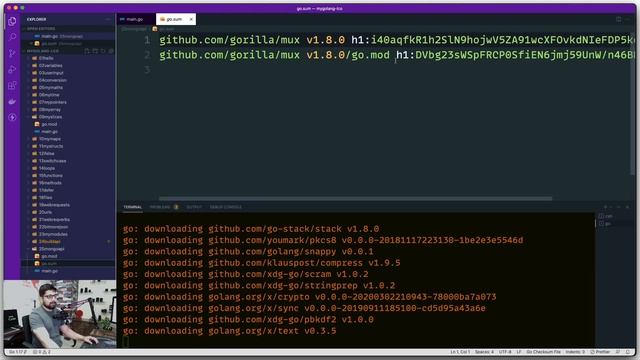
Task: Open the Docker whale icon view
Action: (12, 101)
